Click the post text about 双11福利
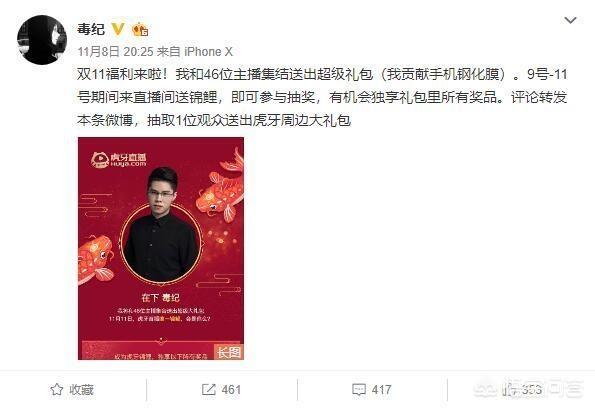Screen dimensions: 595x409 (x=322, y=97)
